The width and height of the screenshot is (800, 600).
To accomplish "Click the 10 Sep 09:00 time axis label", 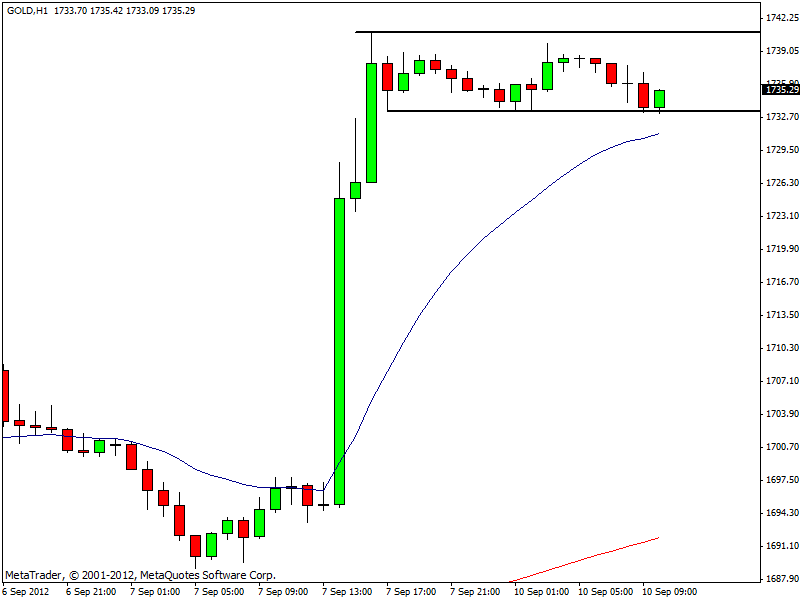I will (x=667, y=591).
